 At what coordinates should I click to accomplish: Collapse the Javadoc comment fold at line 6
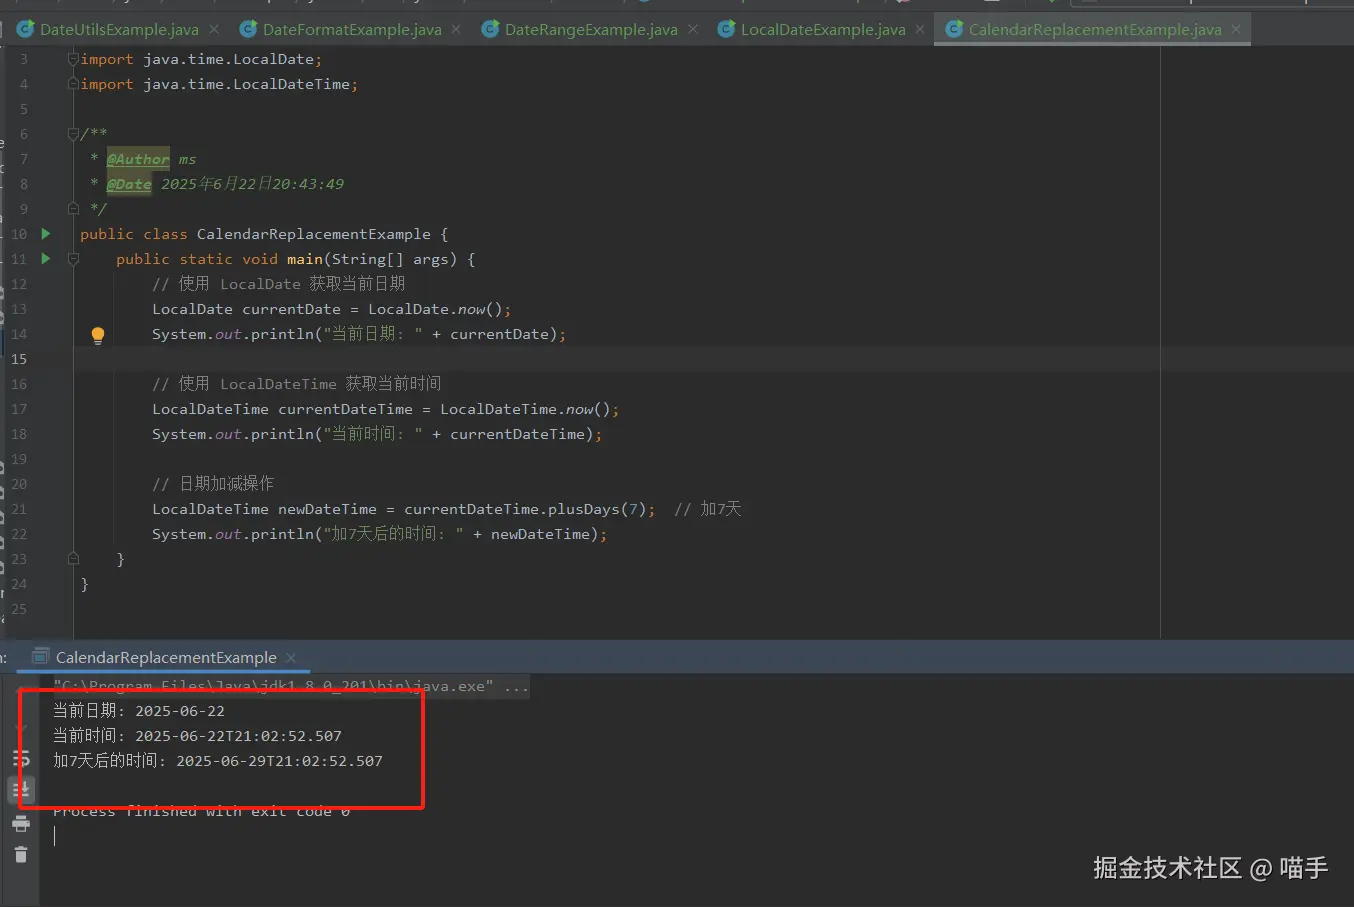73,133
